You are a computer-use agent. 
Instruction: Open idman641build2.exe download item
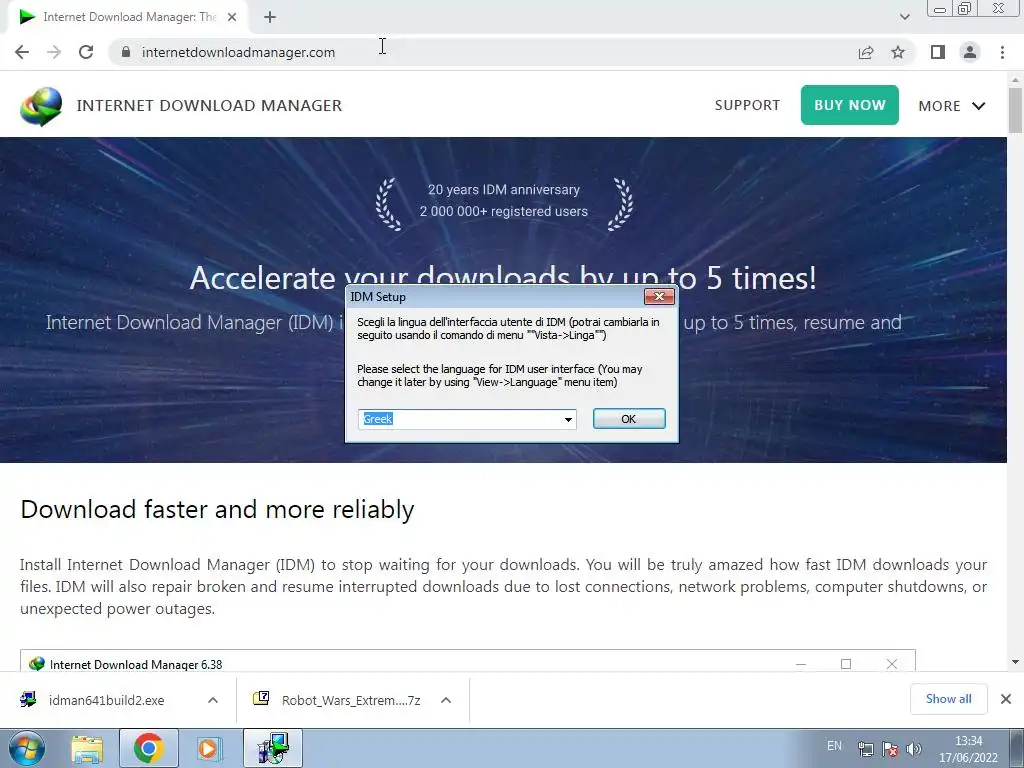[x=106, y=700]
